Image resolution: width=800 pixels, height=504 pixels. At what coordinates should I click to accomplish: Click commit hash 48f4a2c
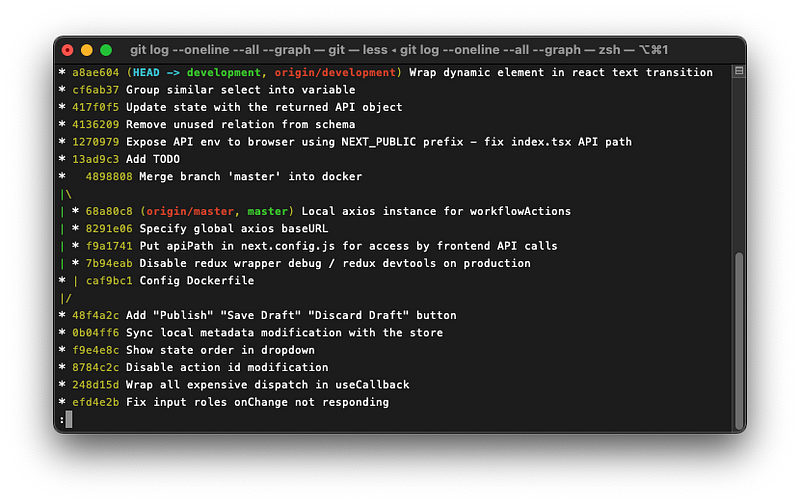click(x=95, y=315)
